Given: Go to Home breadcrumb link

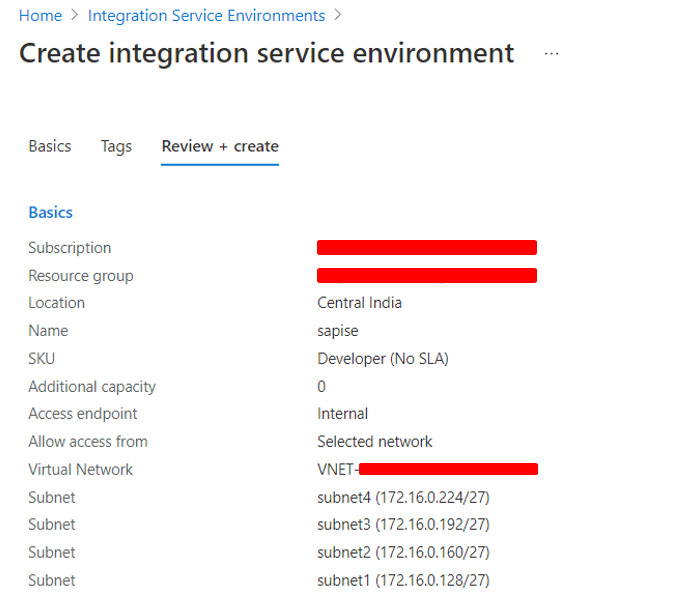Looking at the screenshot, I should (x=40, y=16).
